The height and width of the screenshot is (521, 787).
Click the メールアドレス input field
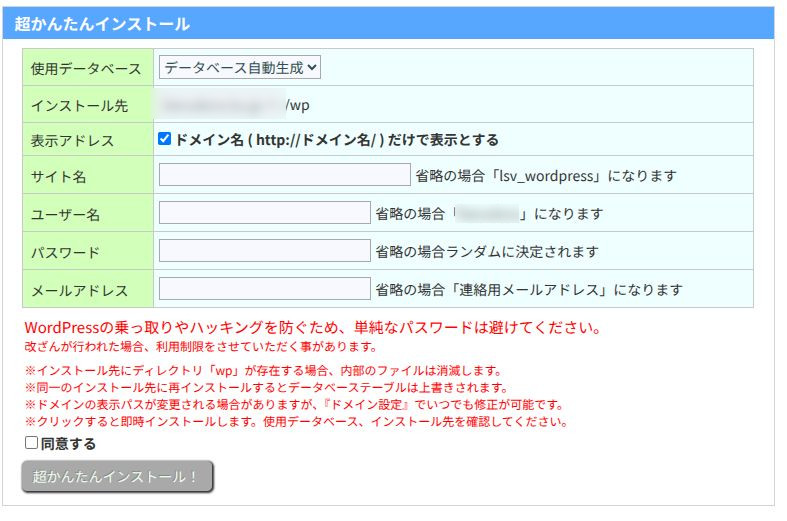pyautogui.click(x=265, y=289)
